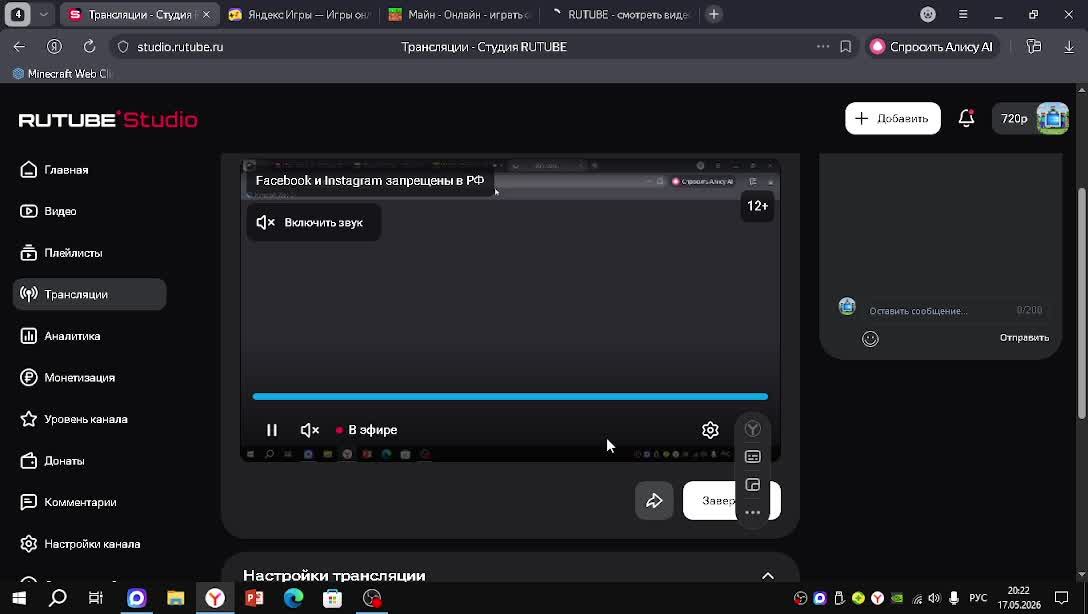Click Спросить Алису AI button

pyautogui.click(x=931, y=46)
